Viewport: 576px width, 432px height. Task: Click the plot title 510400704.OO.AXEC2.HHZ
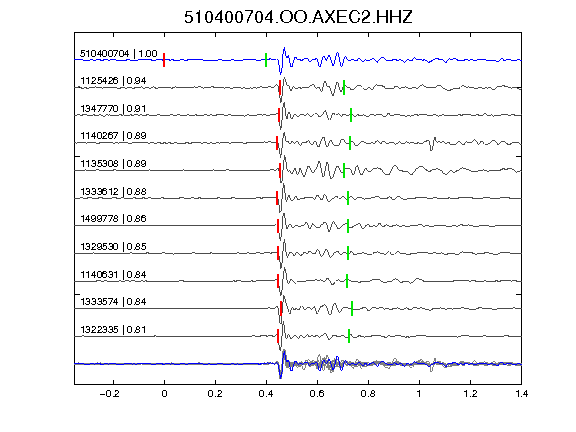[298, 17]
